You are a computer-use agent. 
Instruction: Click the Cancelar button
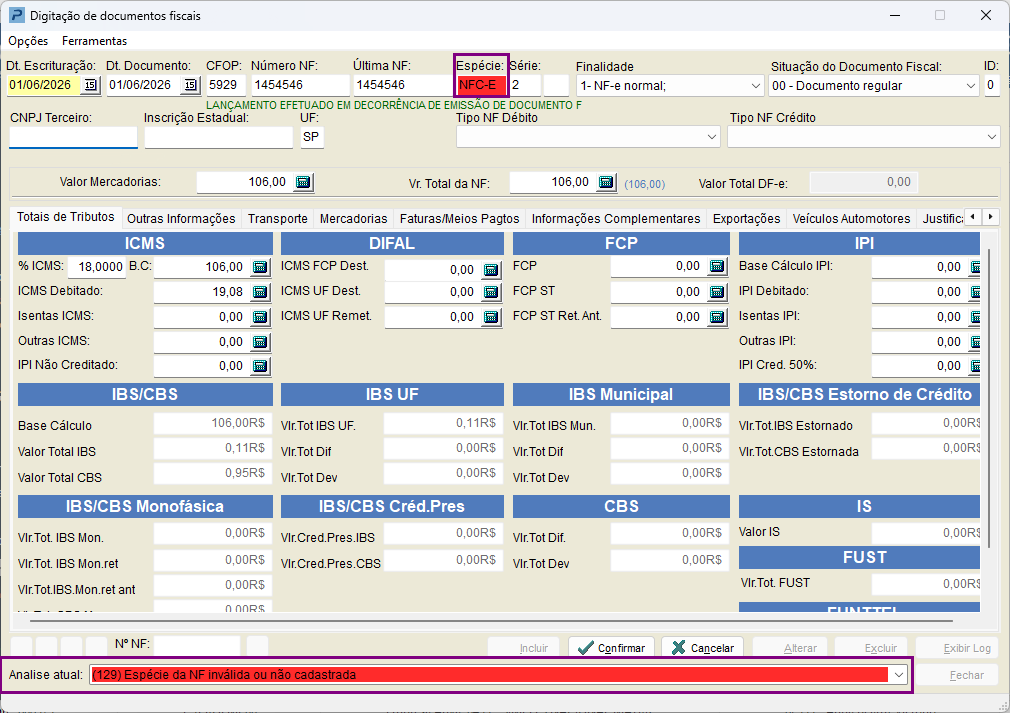tap(702, 648)
